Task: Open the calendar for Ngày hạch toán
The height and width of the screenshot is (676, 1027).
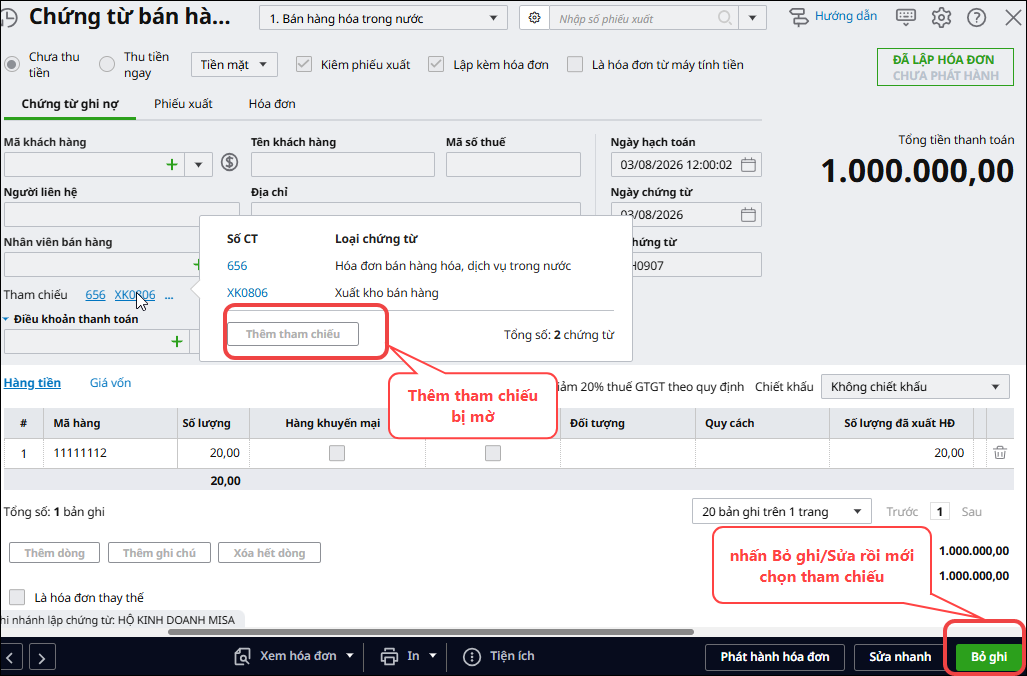Action: (748, 164)
